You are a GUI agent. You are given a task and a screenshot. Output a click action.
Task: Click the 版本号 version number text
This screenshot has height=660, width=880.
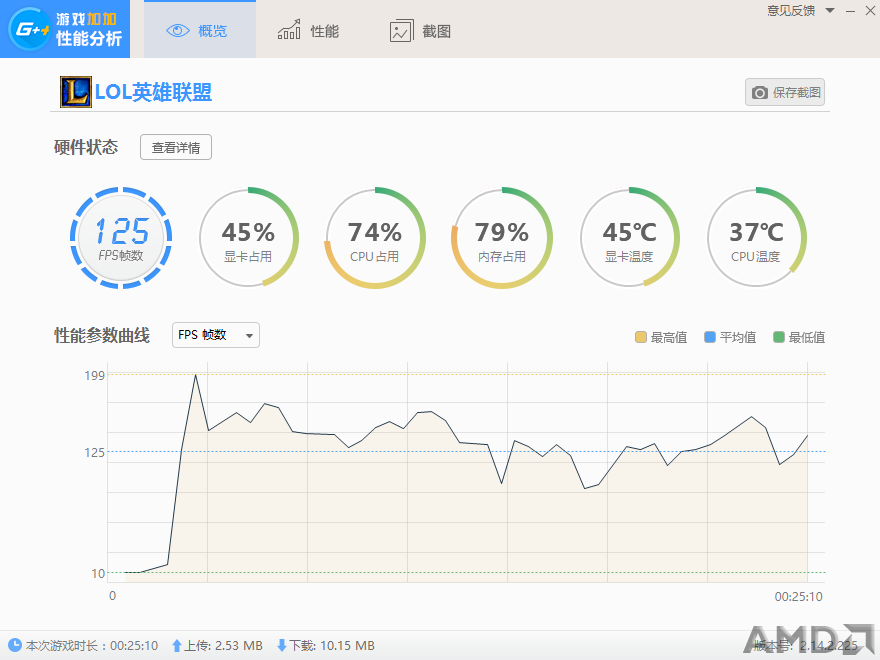coord(805,645)
